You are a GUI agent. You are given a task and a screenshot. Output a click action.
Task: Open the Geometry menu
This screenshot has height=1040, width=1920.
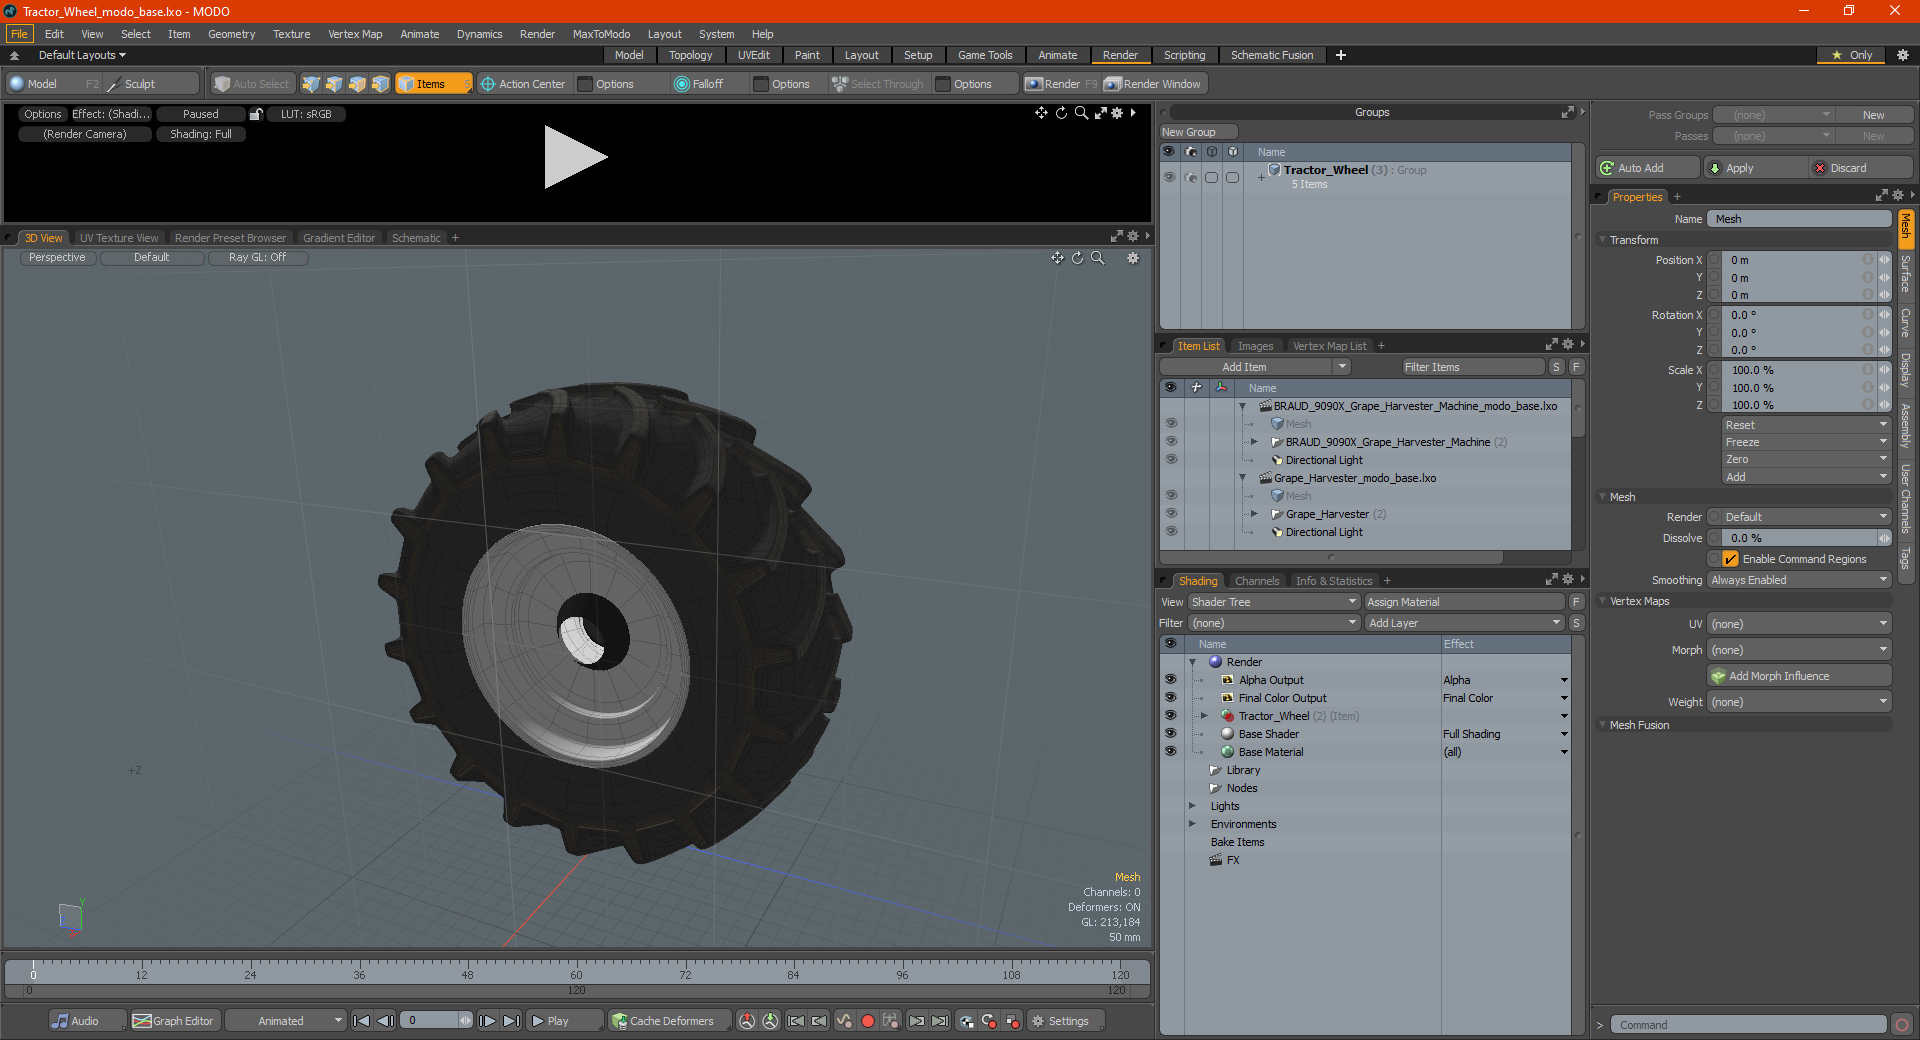coord(231,34)
